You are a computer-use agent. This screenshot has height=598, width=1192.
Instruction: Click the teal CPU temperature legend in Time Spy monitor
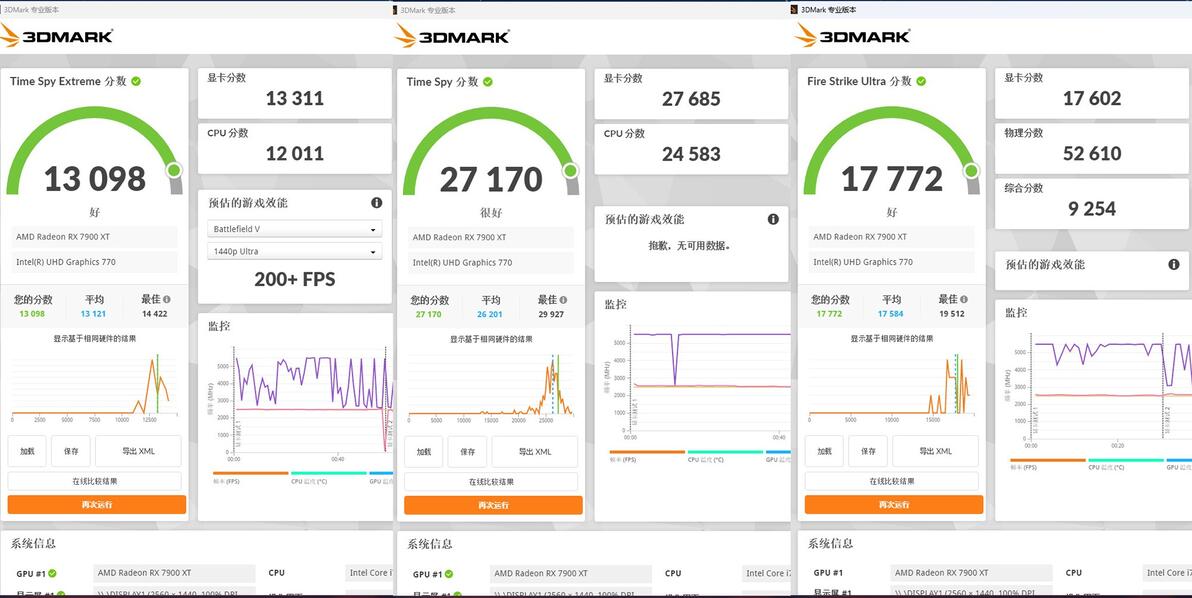[x=725, y=452]
